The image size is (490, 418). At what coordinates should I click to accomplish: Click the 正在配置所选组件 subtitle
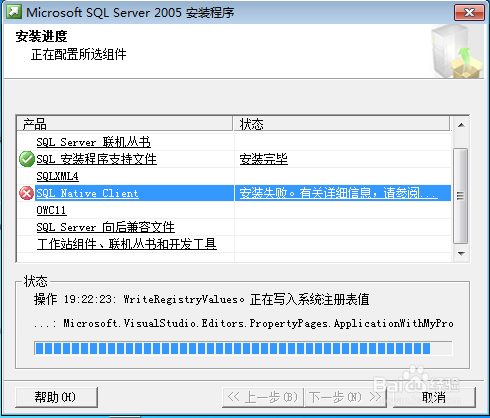[x=79, y=54]
